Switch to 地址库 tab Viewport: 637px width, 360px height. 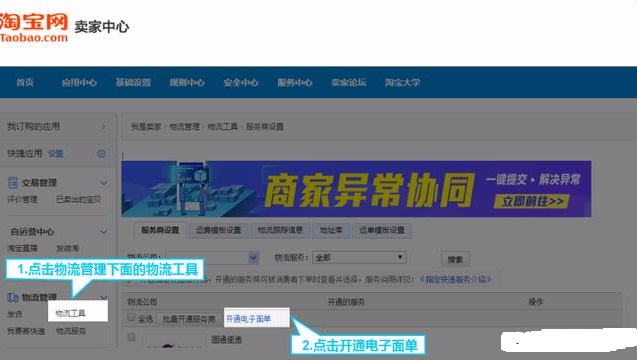click(331, 230)
